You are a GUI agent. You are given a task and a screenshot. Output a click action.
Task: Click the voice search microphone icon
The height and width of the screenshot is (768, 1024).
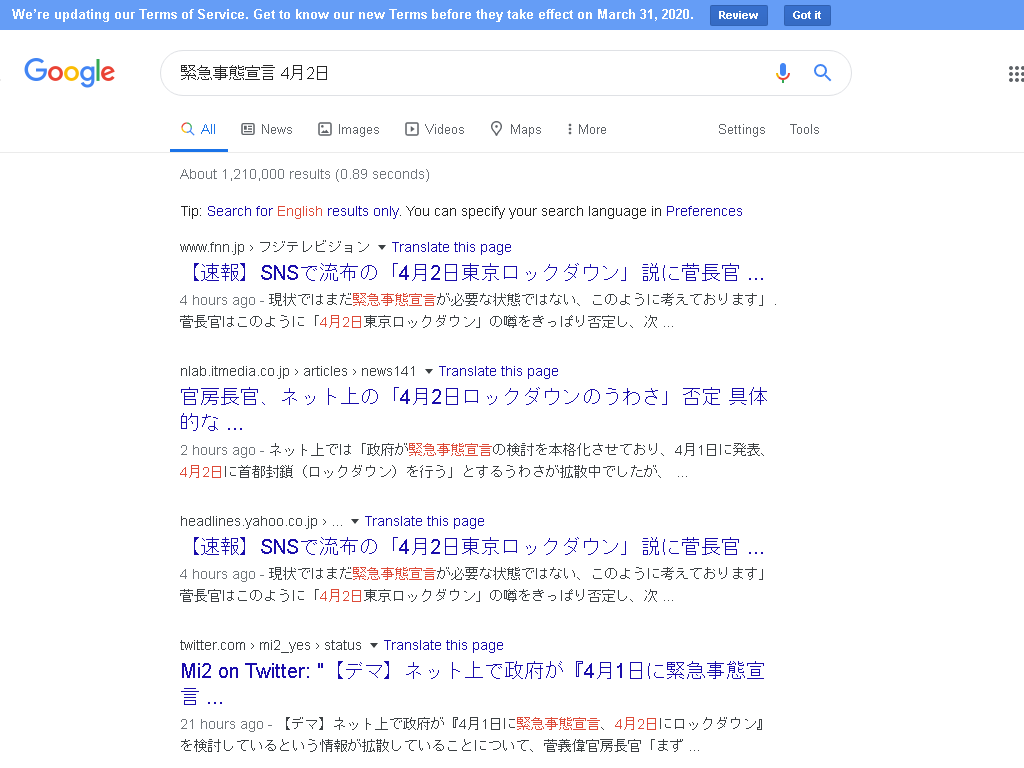(x=782, y=73)
